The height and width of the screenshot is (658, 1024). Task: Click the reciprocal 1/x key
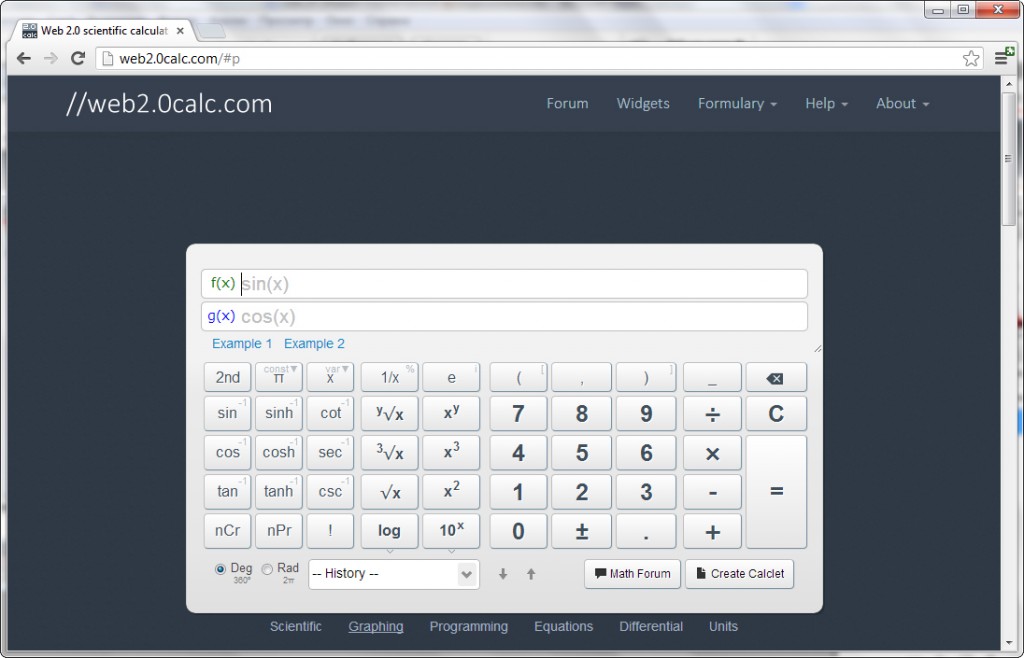click(x=389, y=377)
